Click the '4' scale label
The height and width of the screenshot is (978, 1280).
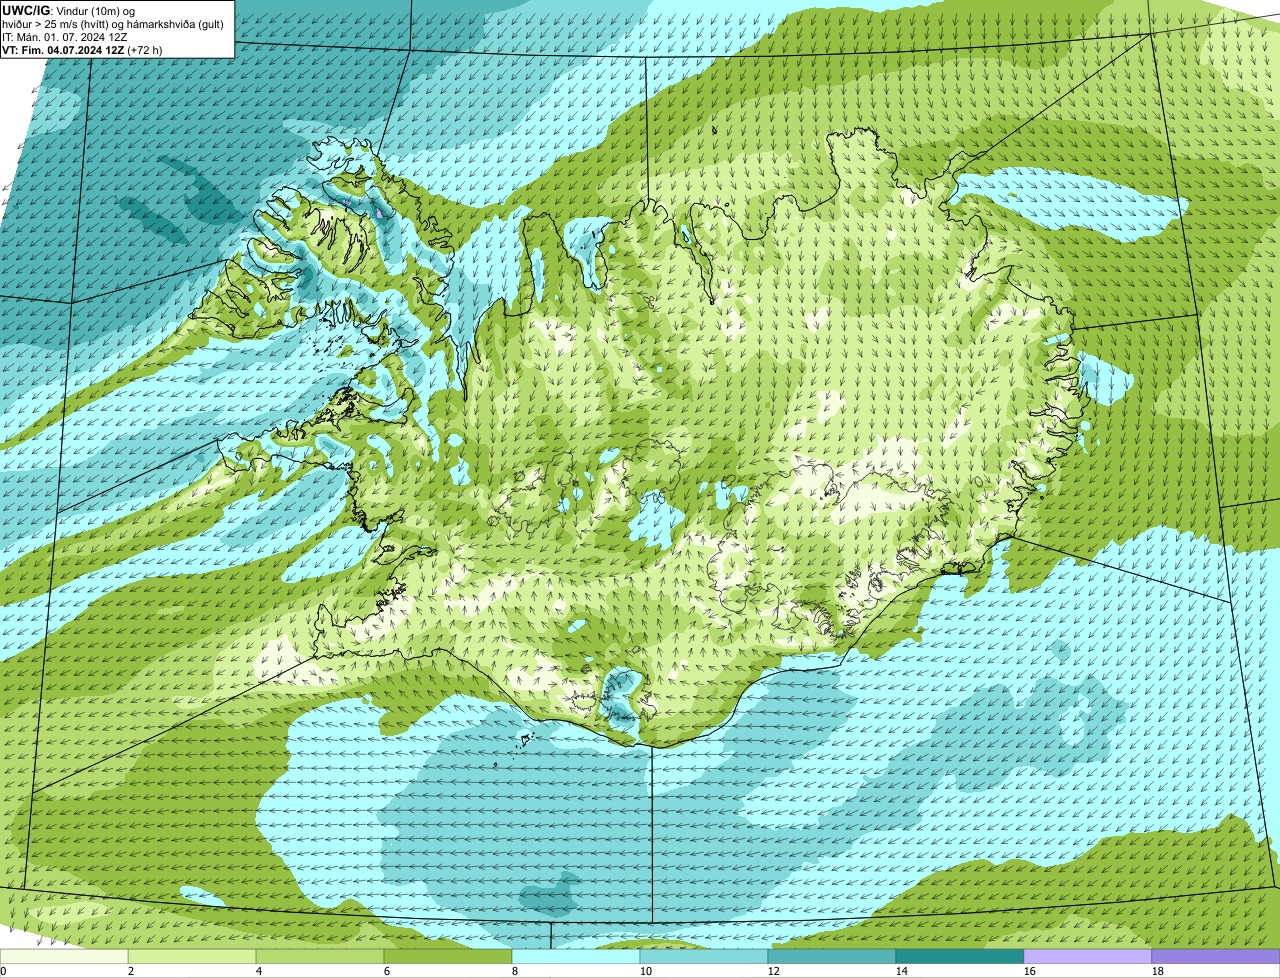259,971
